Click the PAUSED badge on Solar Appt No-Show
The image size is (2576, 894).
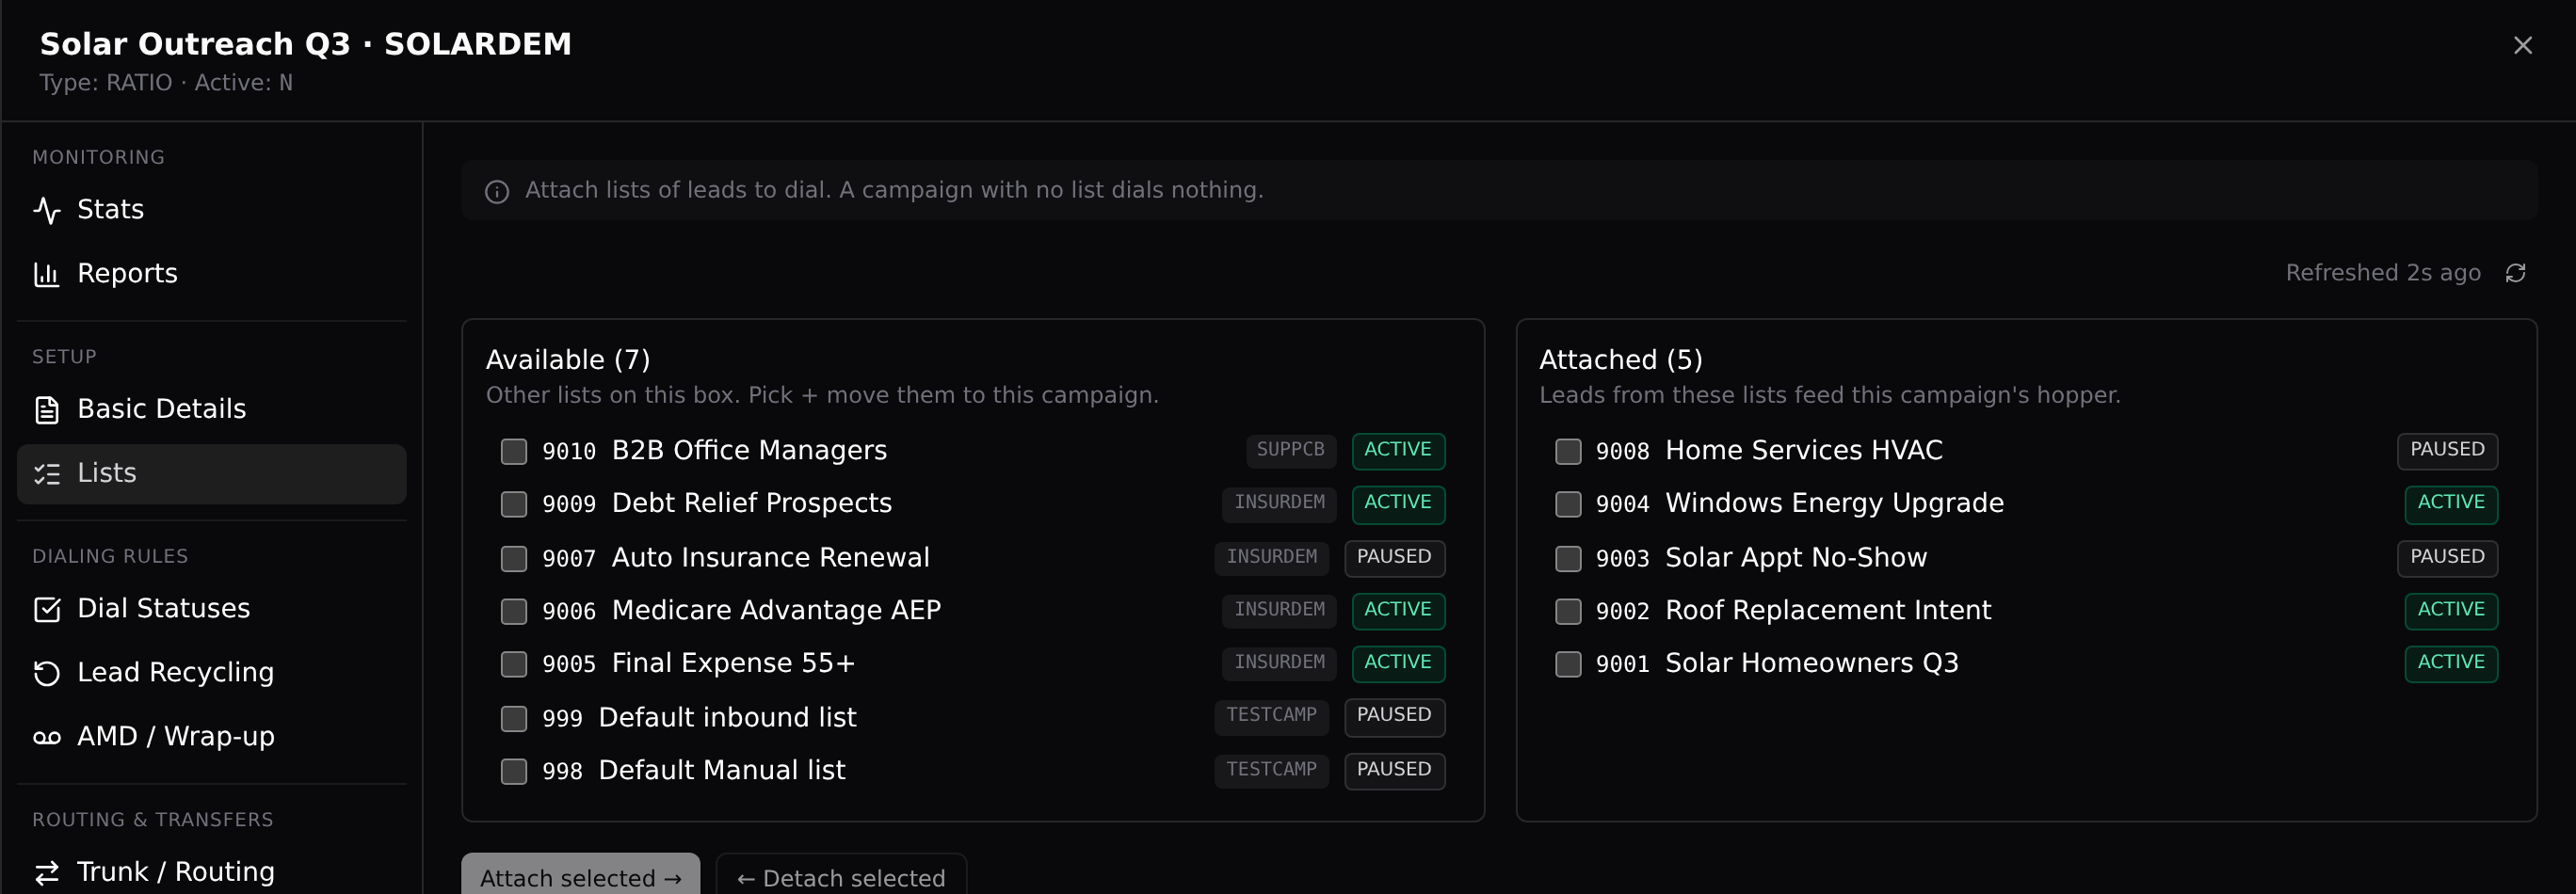2447,557
